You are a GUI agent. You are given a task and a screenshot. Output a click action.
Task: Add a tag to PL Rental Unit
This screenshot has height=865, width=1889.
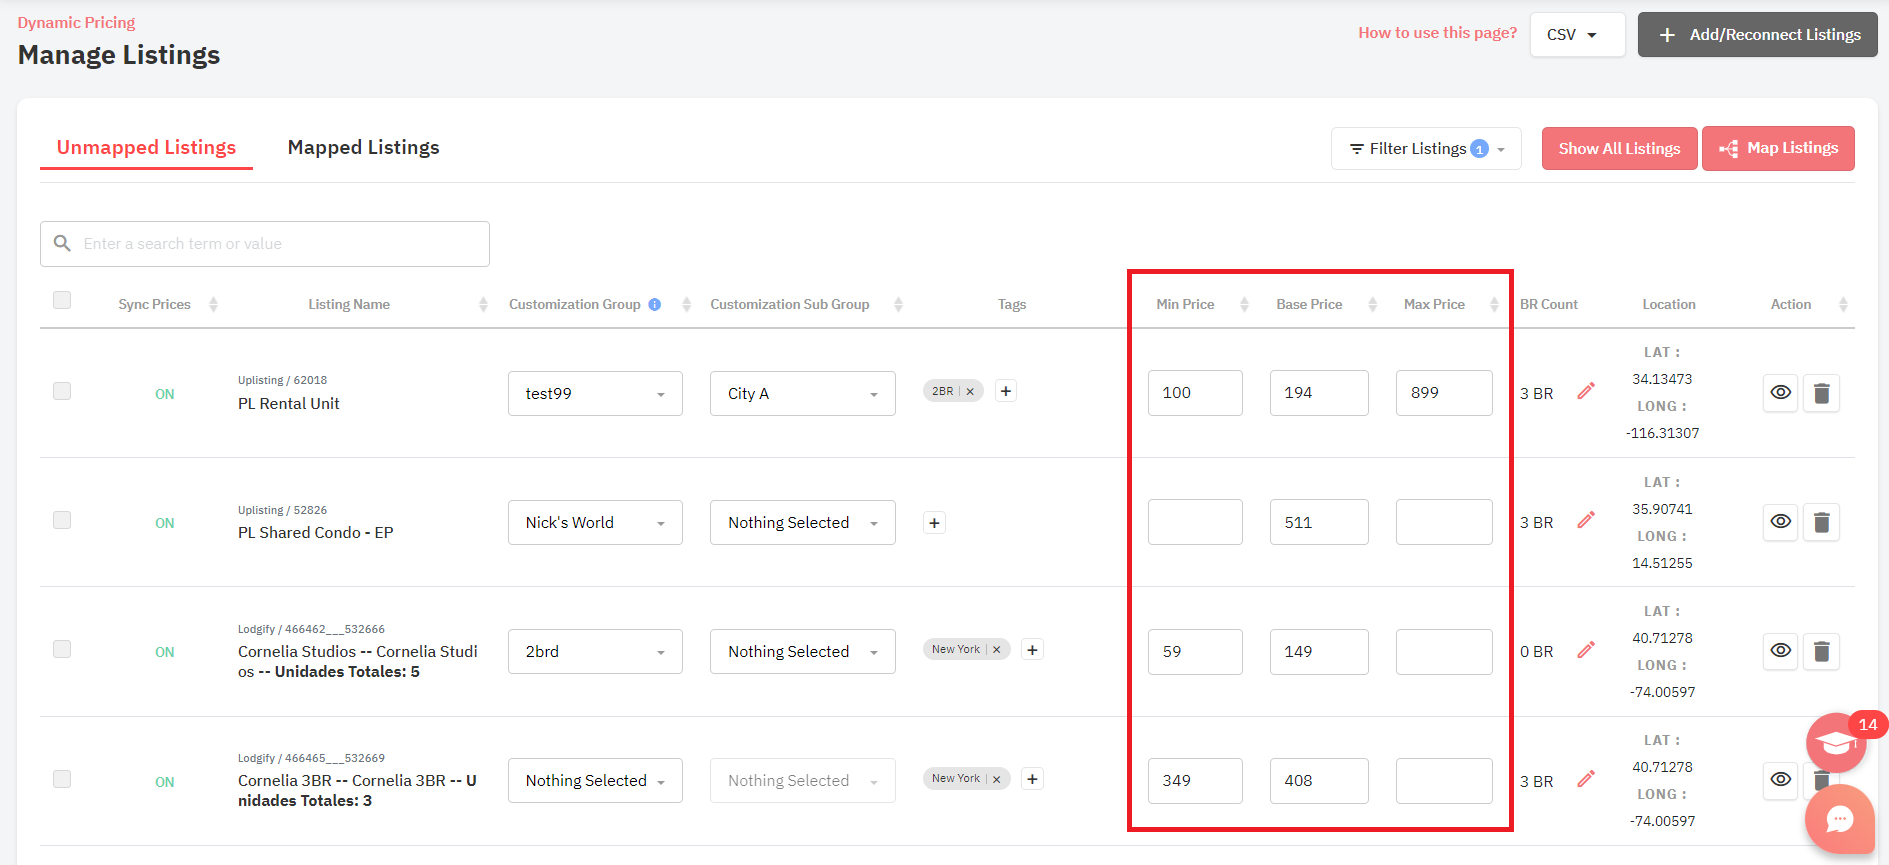[x=1006, y=391]
